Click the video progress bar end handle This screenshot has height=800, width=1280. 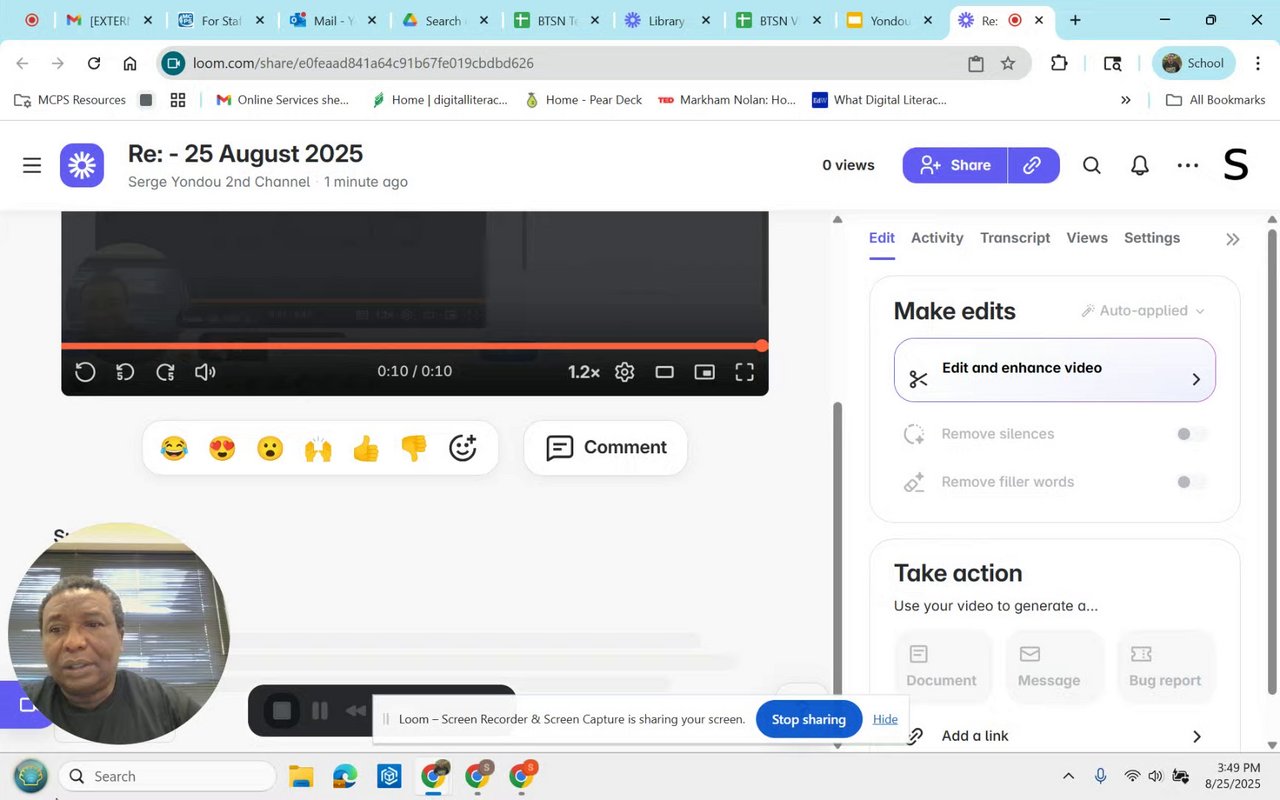click(762, 345)
